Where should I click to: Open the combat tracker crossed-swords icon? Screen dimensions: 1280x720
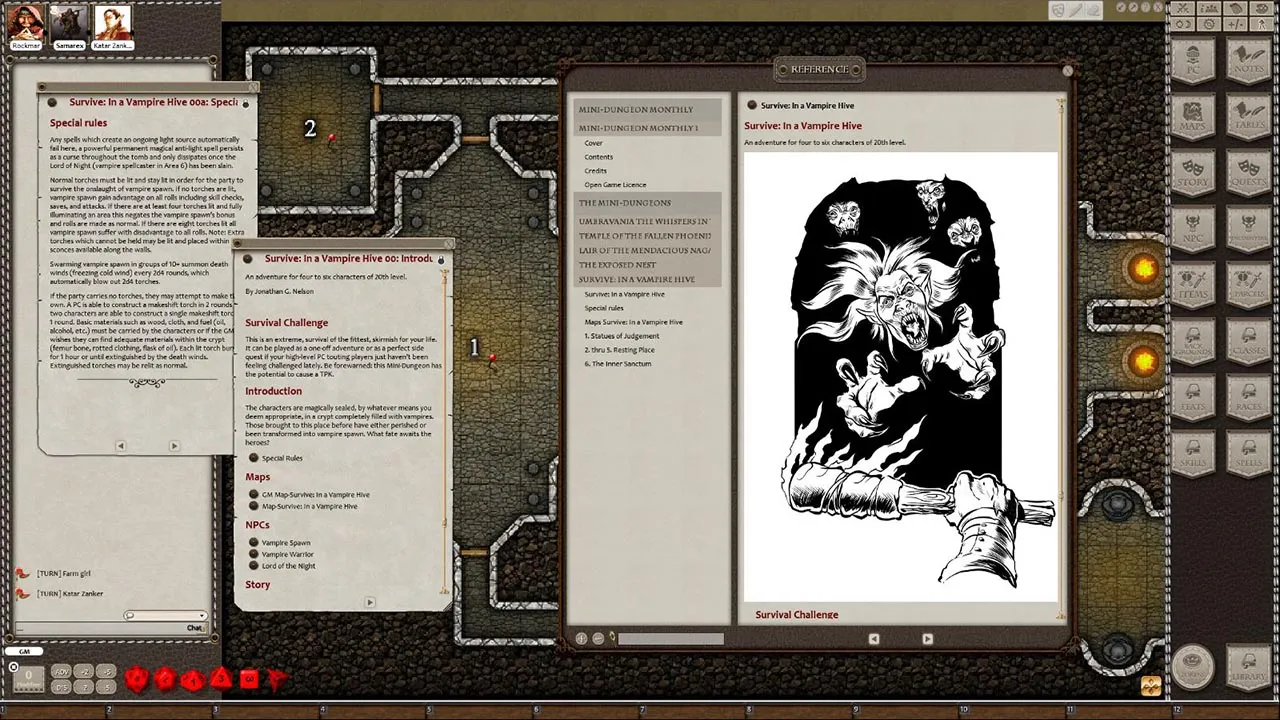tap(1184, 8)
